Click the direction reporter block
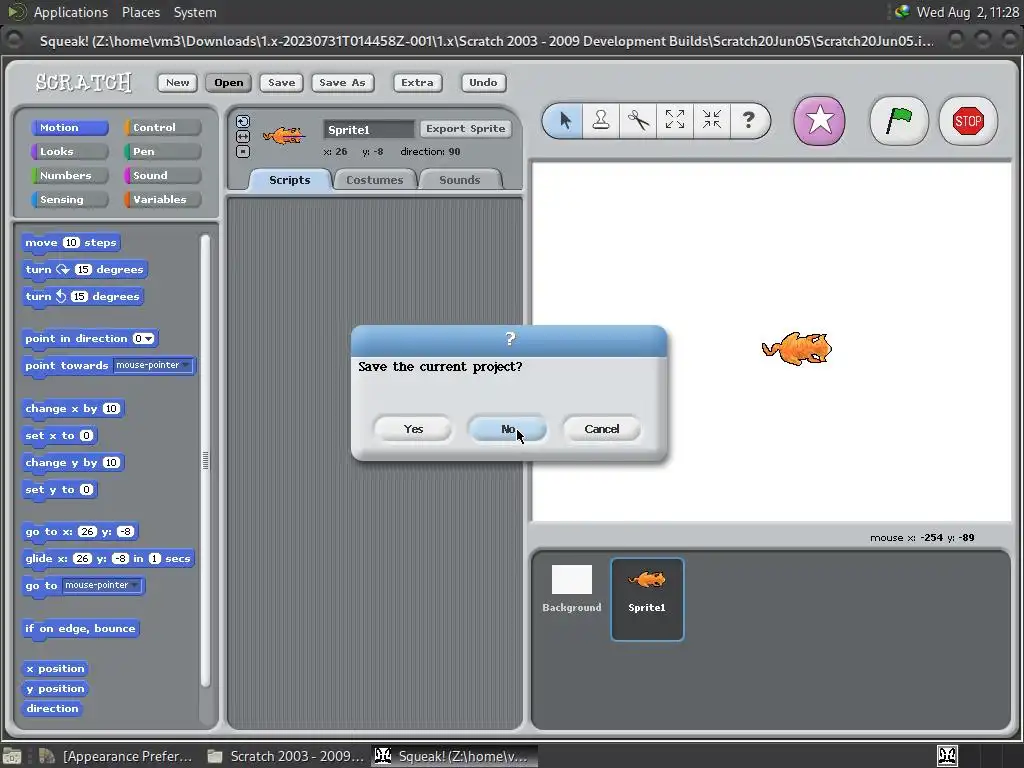This screenshot has width=1024, height=768. coord(52,709)
